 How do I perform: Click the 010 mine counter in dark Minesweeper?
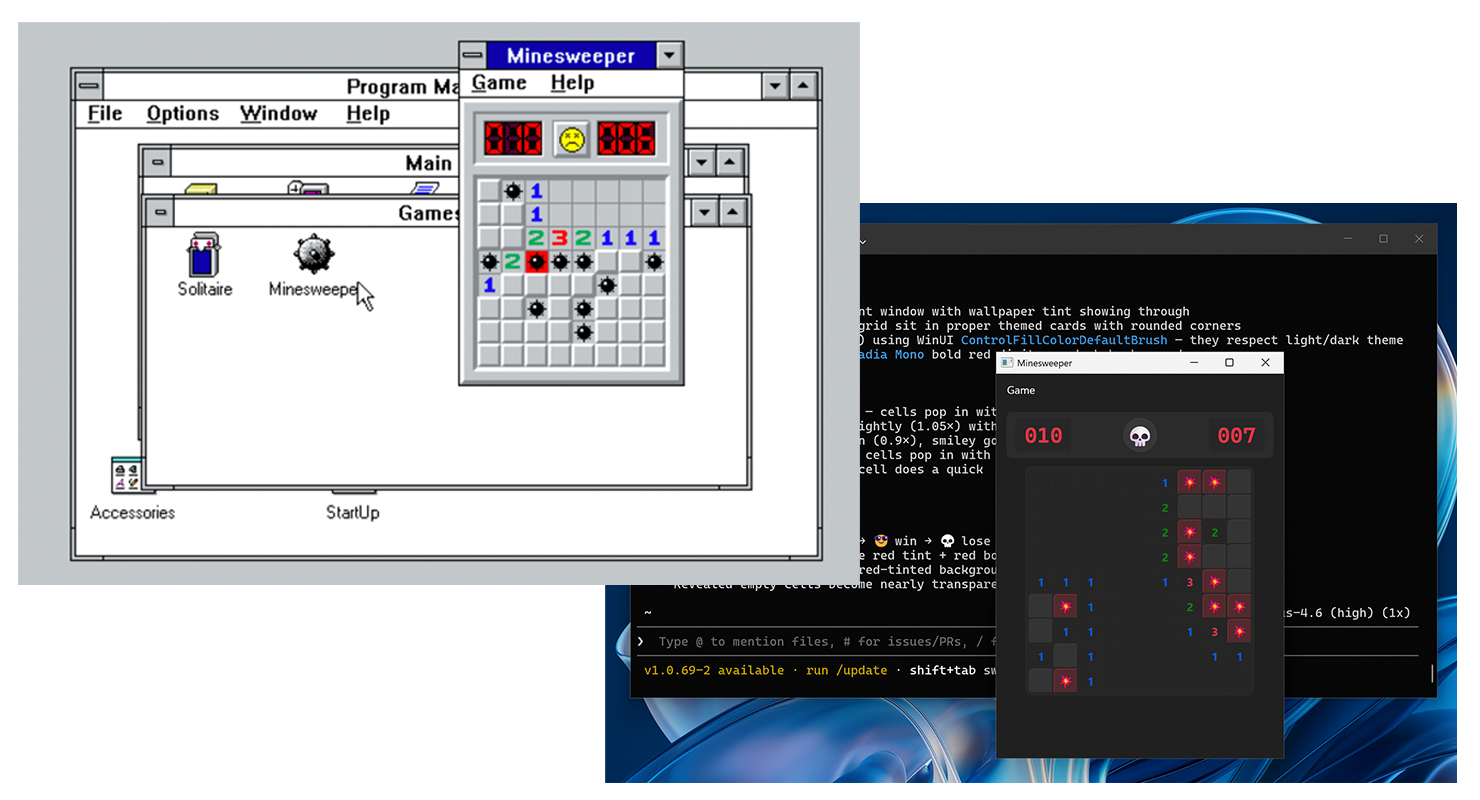pyautogui.click(x=1043, y=436)
